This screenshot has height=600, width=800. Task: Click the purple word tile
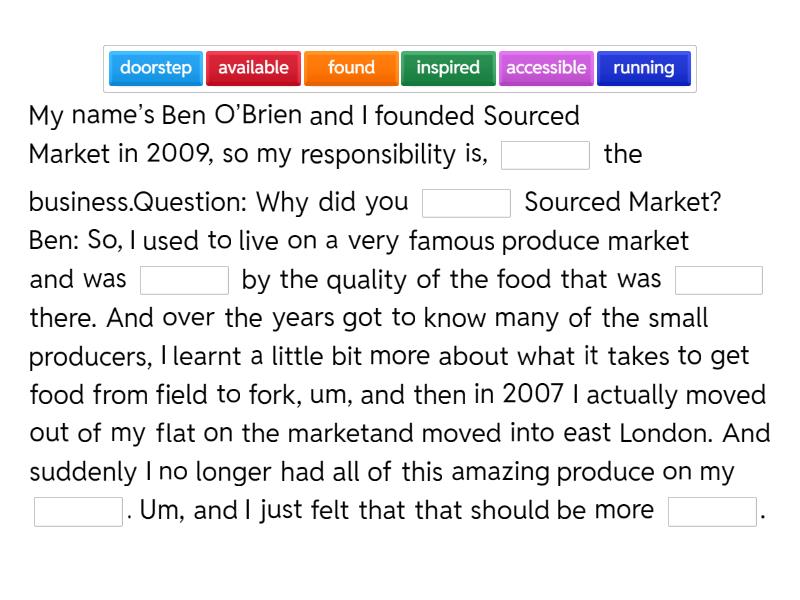pyautogui.click(x=546, y=68)
